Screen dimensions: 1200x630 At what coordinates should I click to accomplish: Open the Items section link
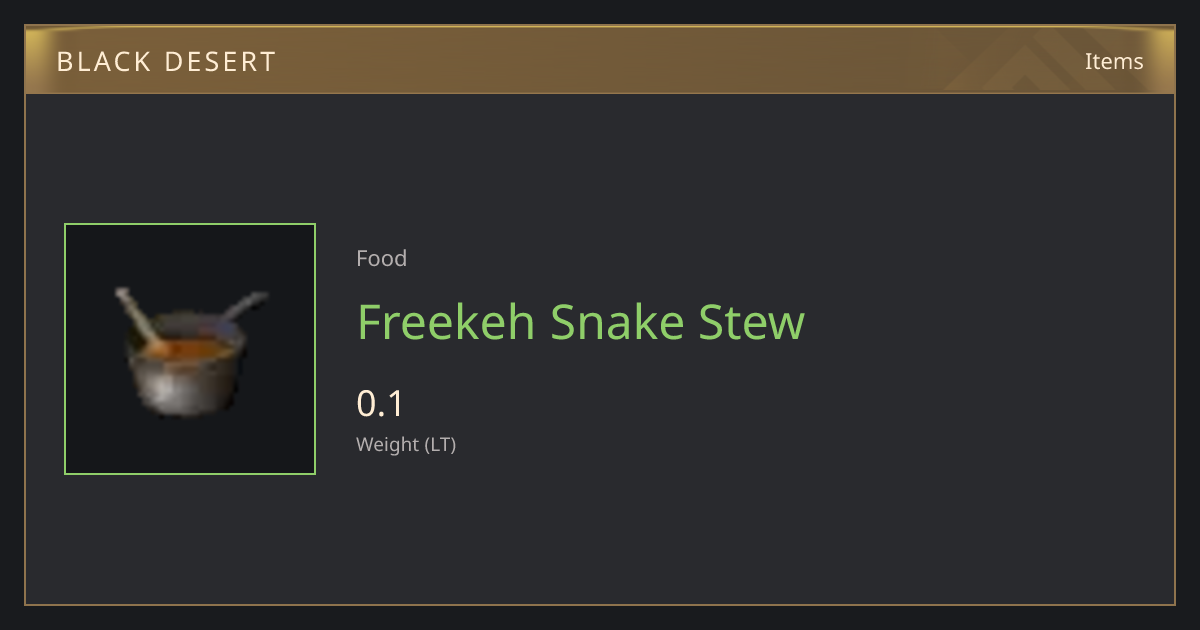click(1114, 61)
